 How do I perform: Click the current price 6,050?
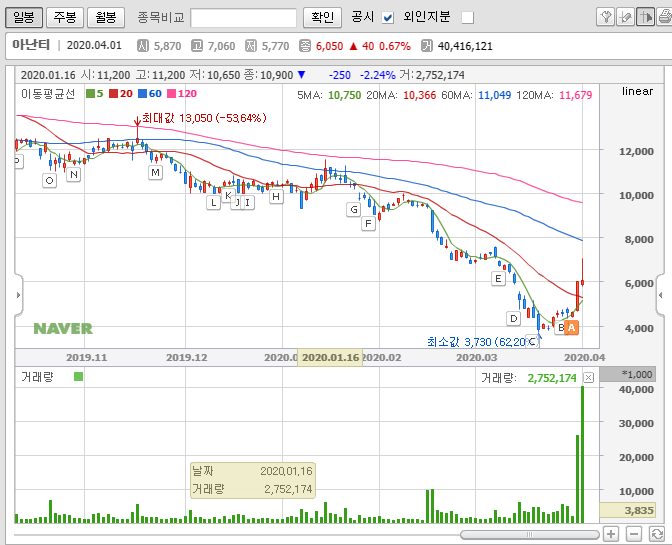pos(329,46)
